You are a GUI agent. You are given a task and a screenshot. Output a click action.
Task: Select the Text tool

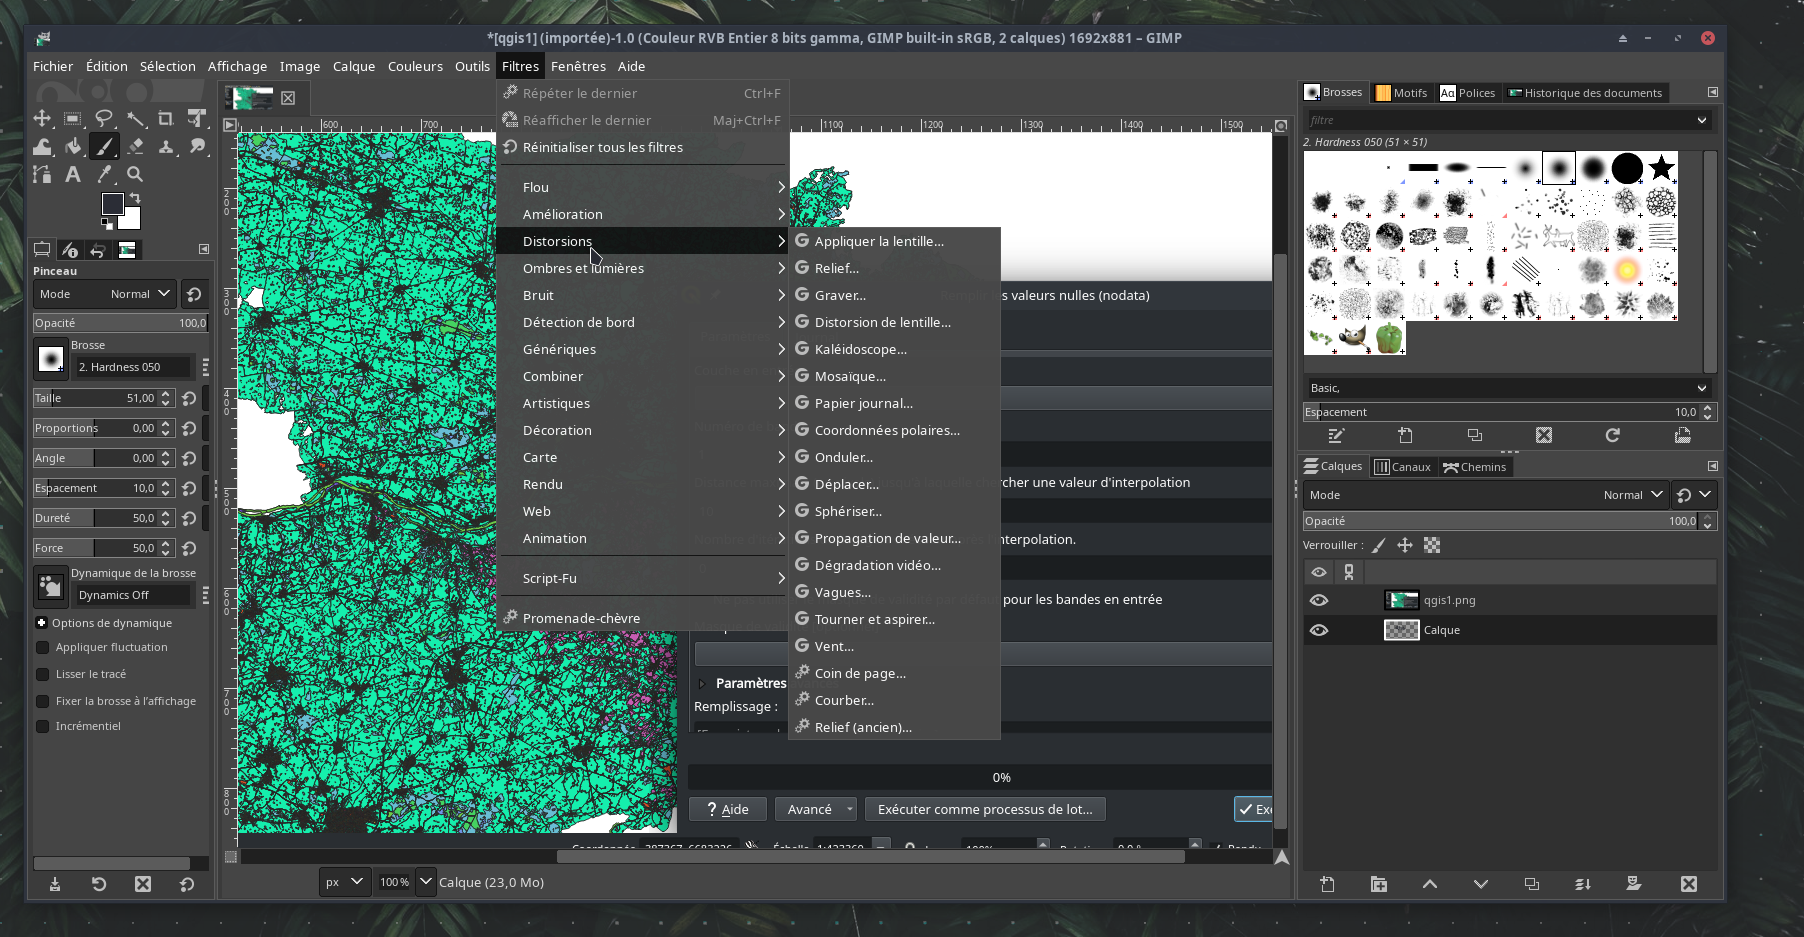click(73, 175)
